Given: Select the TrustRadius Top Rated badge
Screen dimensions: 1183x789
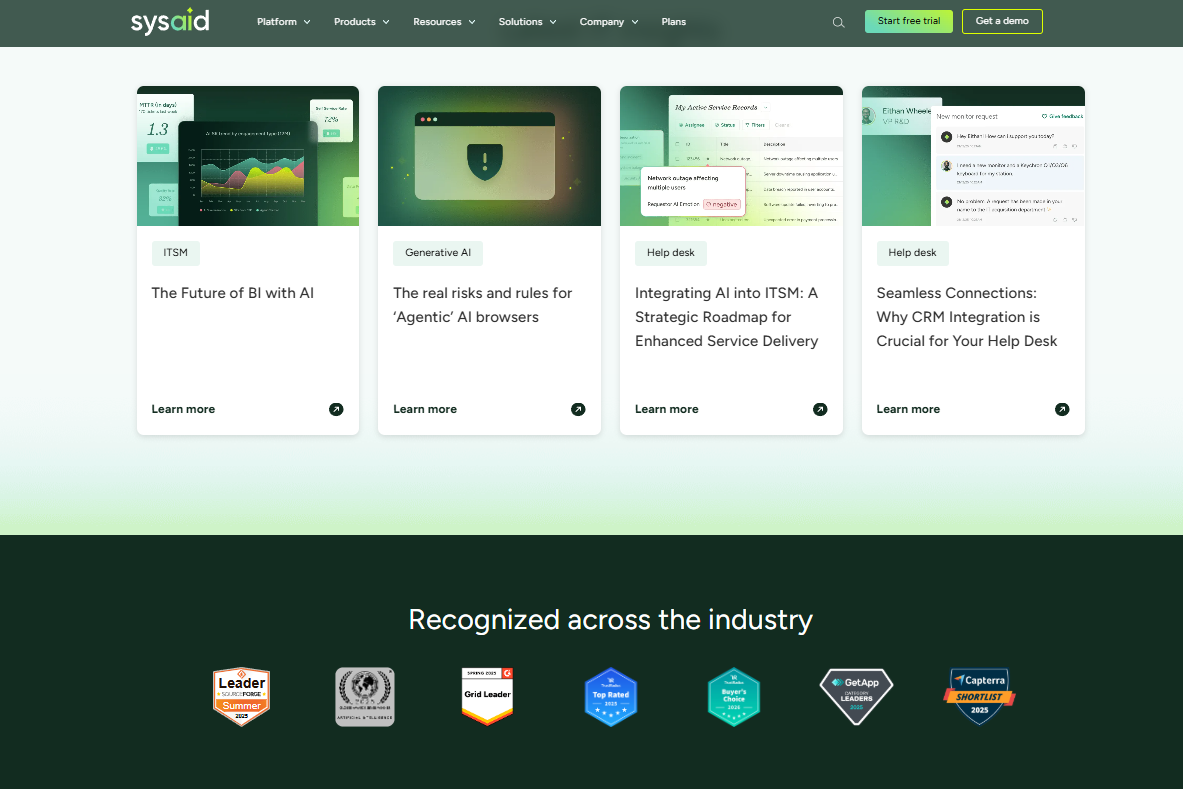Looking at the screenshot, I should coord(611,696).
